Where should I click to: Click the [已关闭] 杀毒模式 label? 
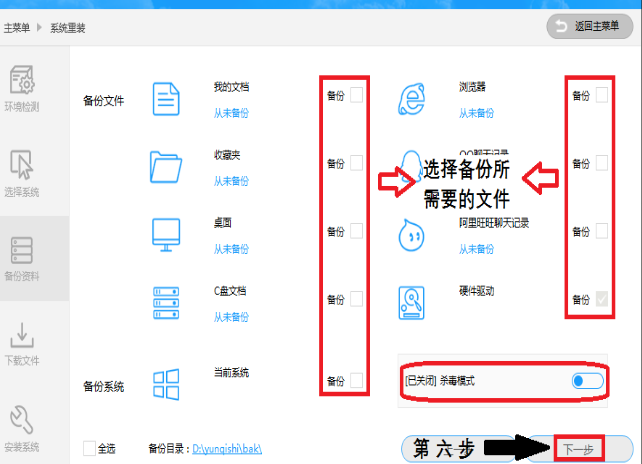click(440, 381)
